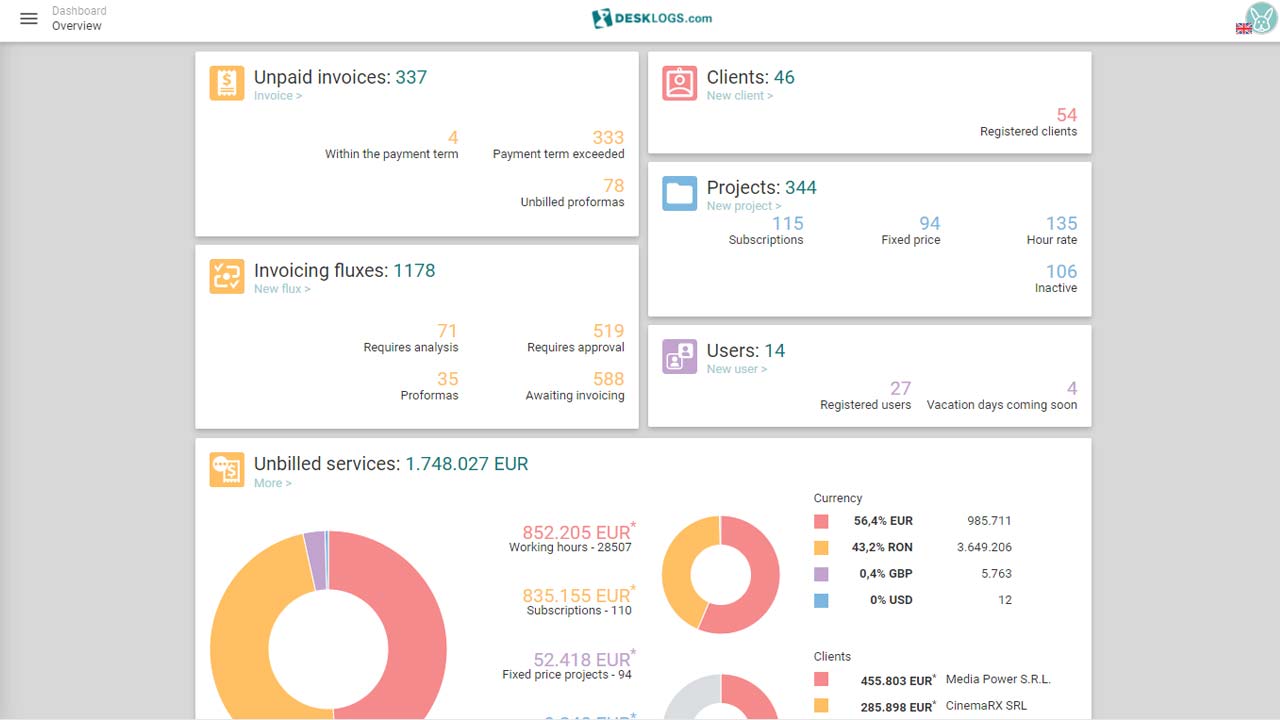Click the 455.803 EUR client amount

[898, 680]
